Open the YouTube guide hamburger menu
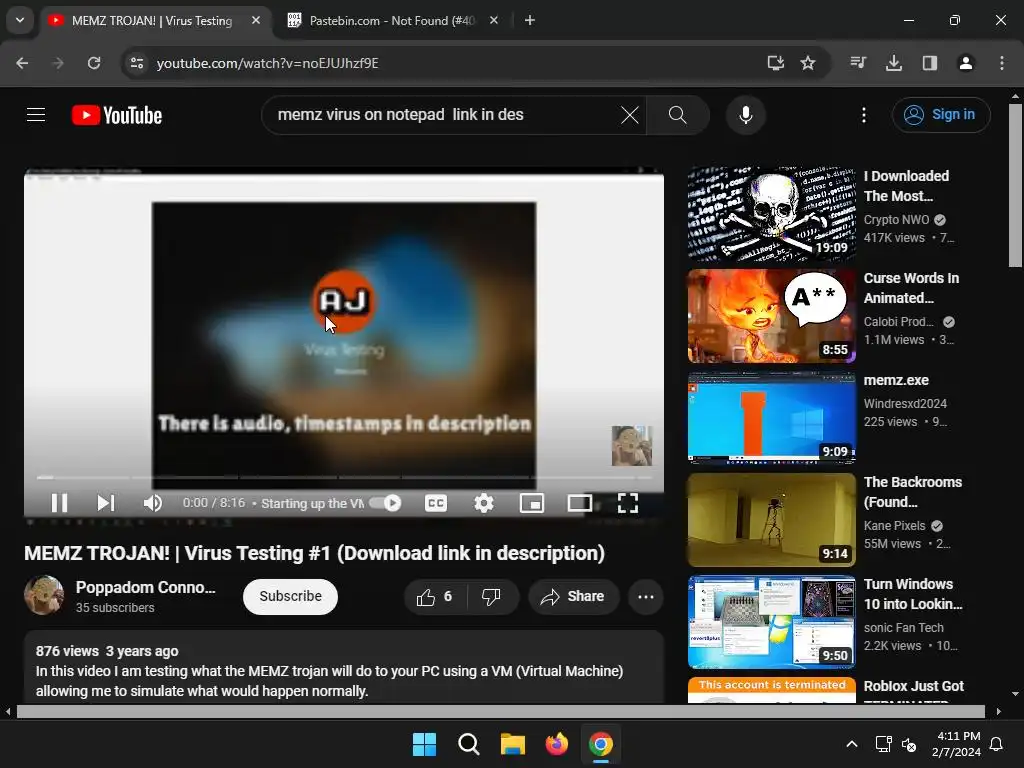Image resolution: width=1024 pixels, height=768 pixels. [x=36, y=115]
